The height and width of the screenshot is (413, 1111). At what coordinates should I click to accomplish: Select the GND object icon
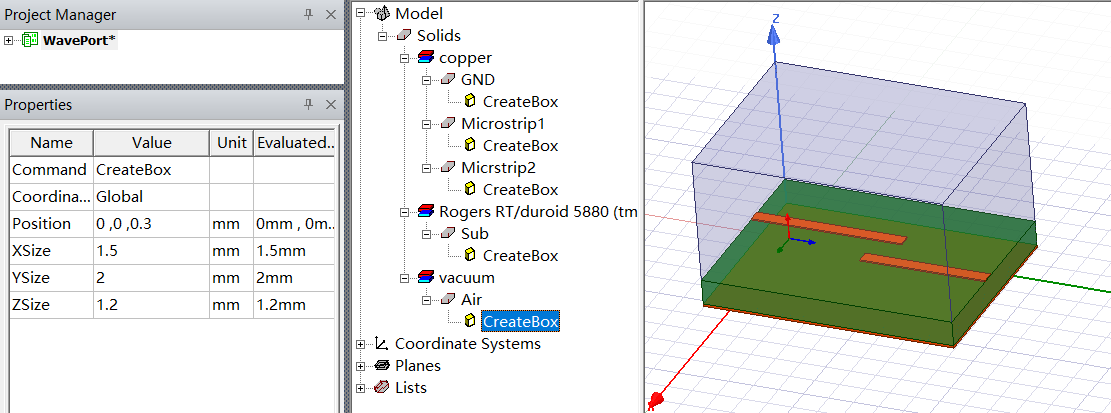448,79
